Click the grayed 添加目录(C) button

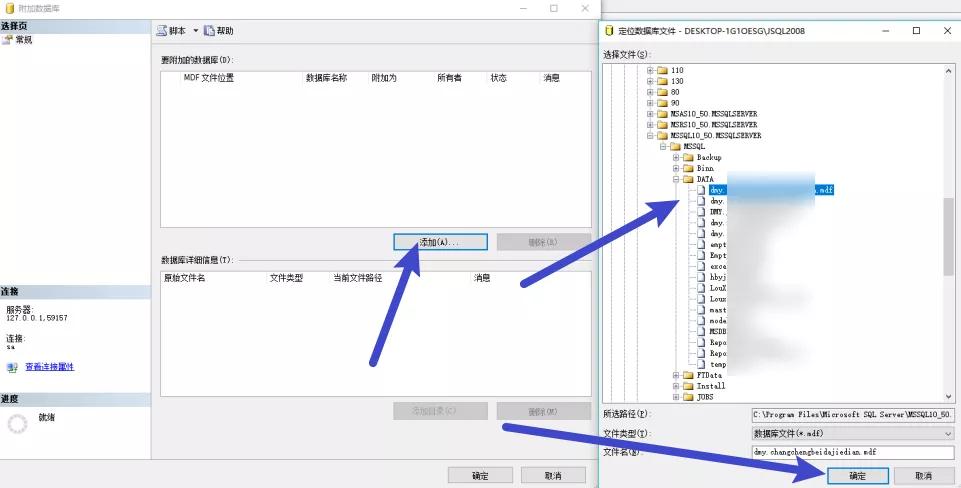point(441,411)
